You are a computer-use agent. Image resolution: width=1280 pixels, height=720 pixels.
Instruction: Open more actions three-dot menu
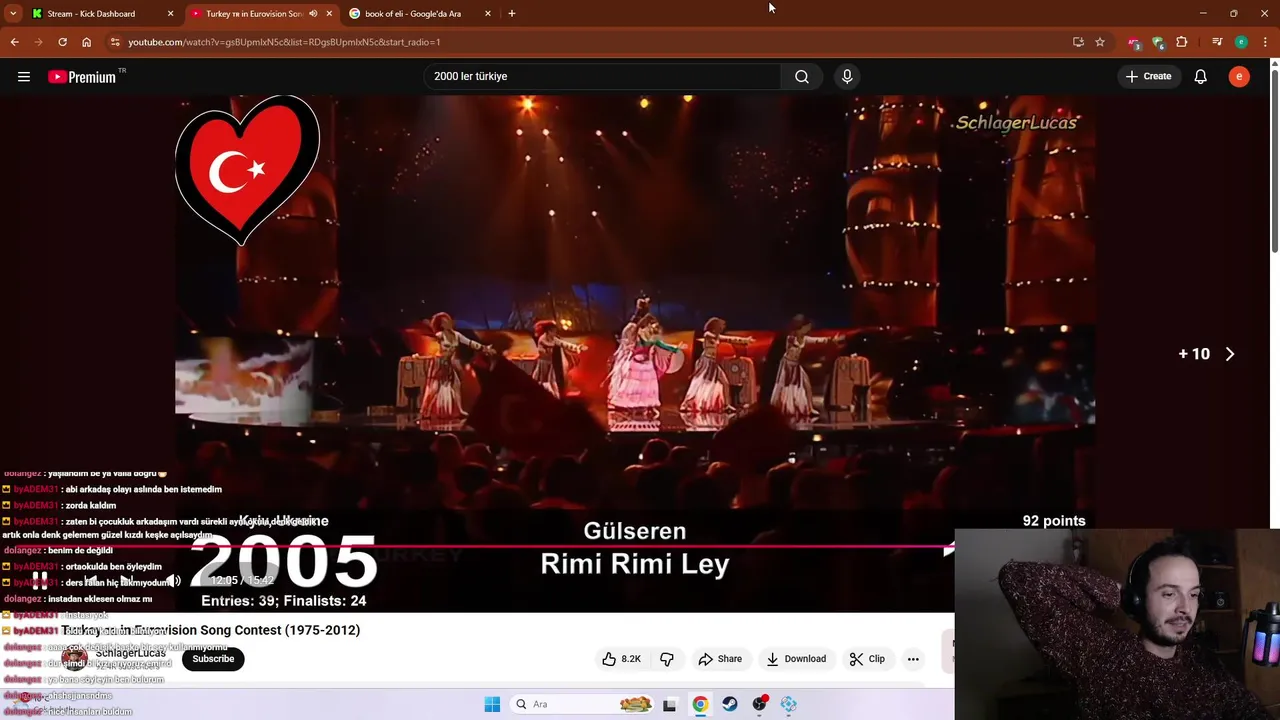pyautogui.click(x=913, y=659)
